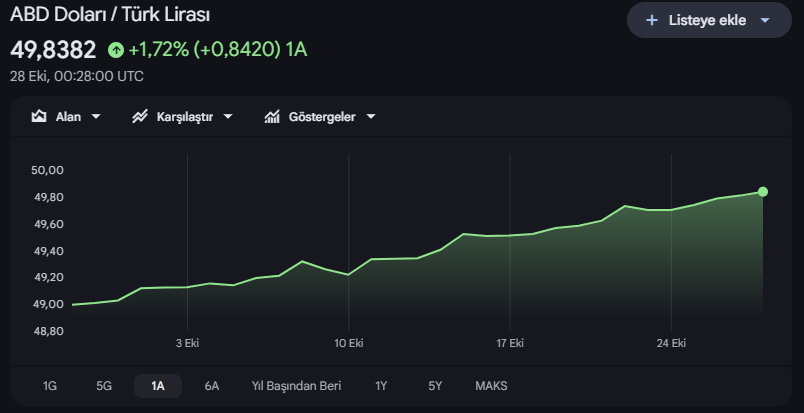Expand the Karşılaştır dropdown arrow
This screenshot has width=804, height=413.
click(228, 117)
